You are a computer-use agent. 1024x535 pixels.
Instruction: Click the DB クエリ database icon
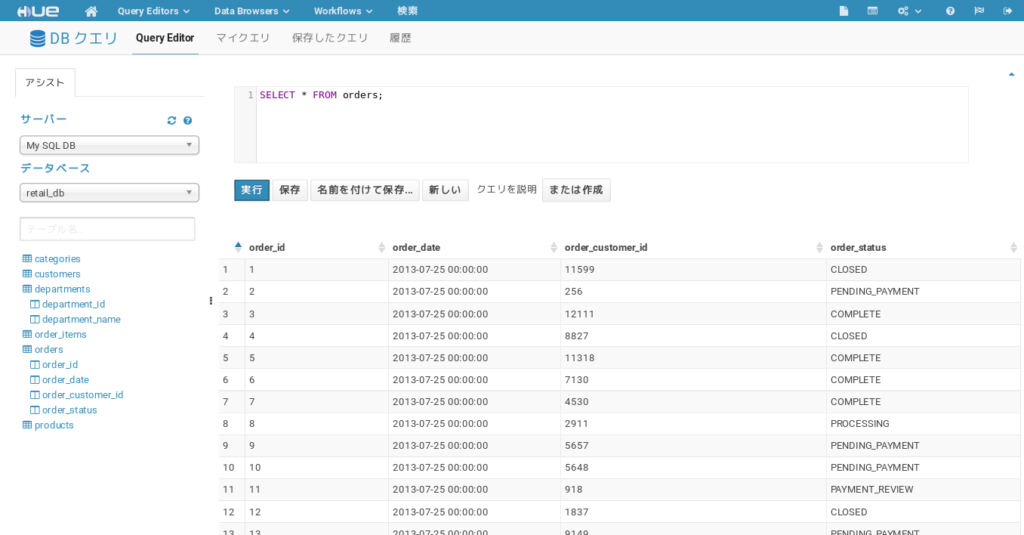(x=38, y=39)
